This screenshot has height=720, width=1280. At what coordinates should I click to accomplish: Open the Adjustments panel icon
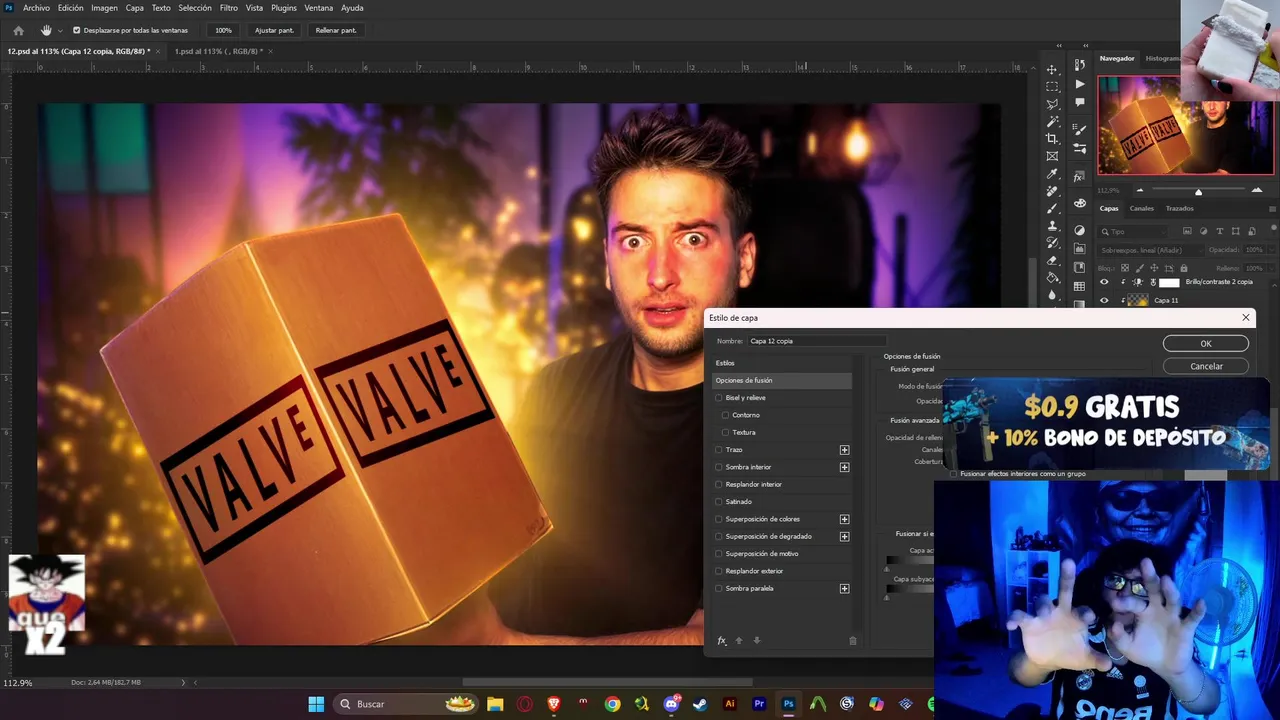point(1079,230)
